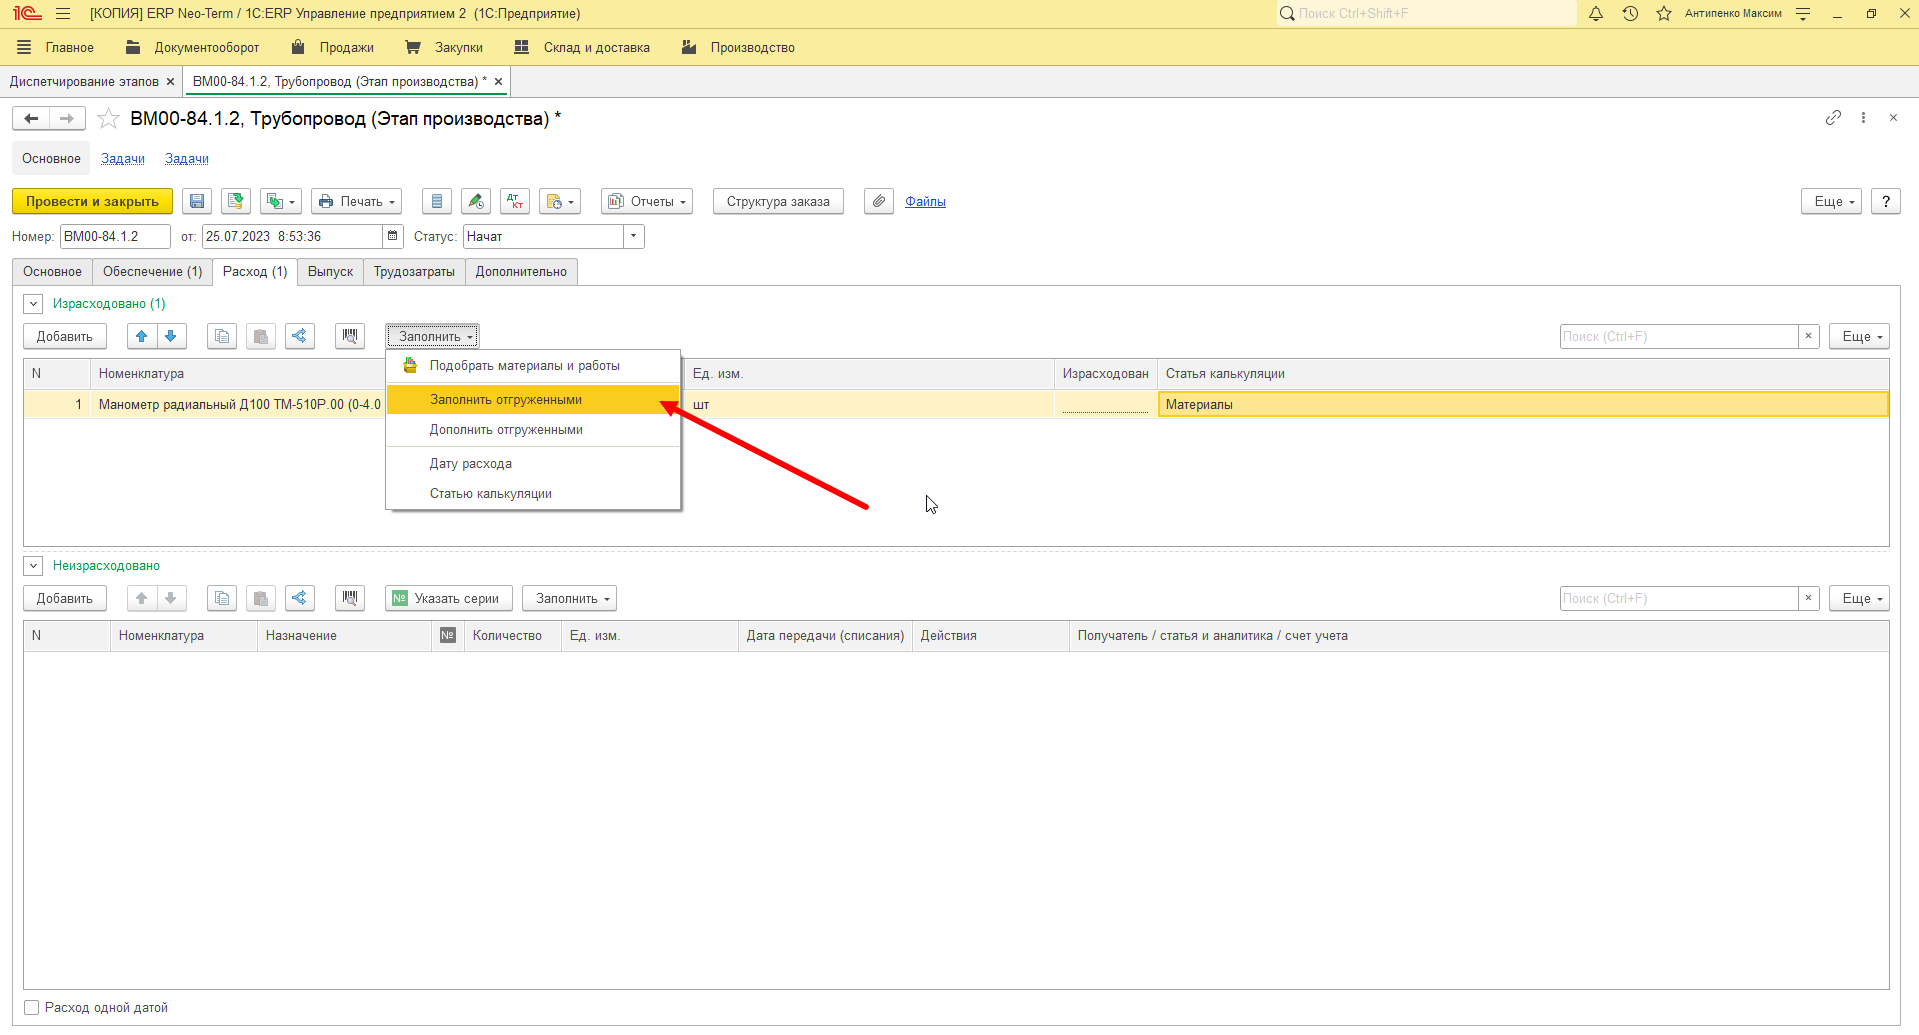Screen dimensions: 1919x1035
Task: Collapse the Неизрасходовано section
Action: coord(33,565)
